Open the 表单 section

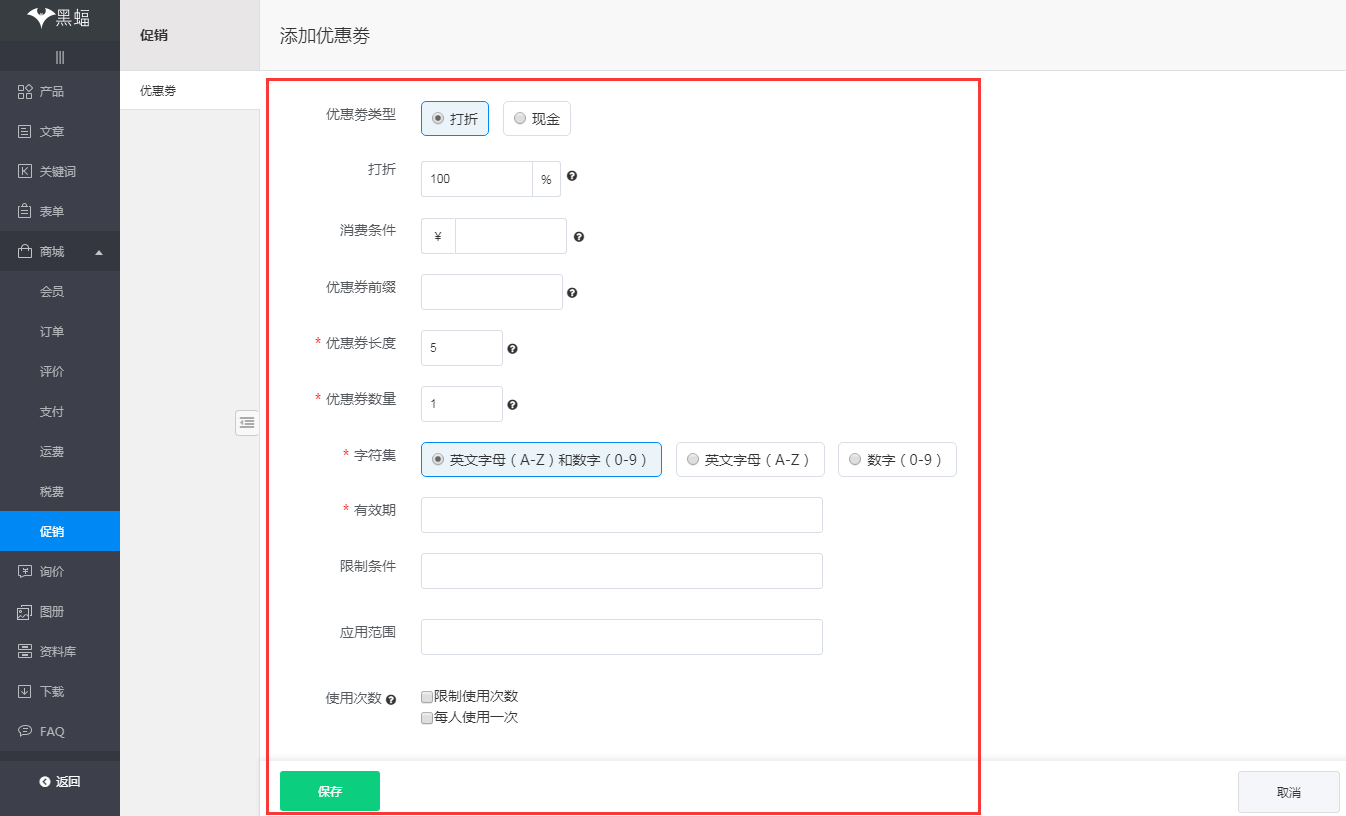[45, 211]
